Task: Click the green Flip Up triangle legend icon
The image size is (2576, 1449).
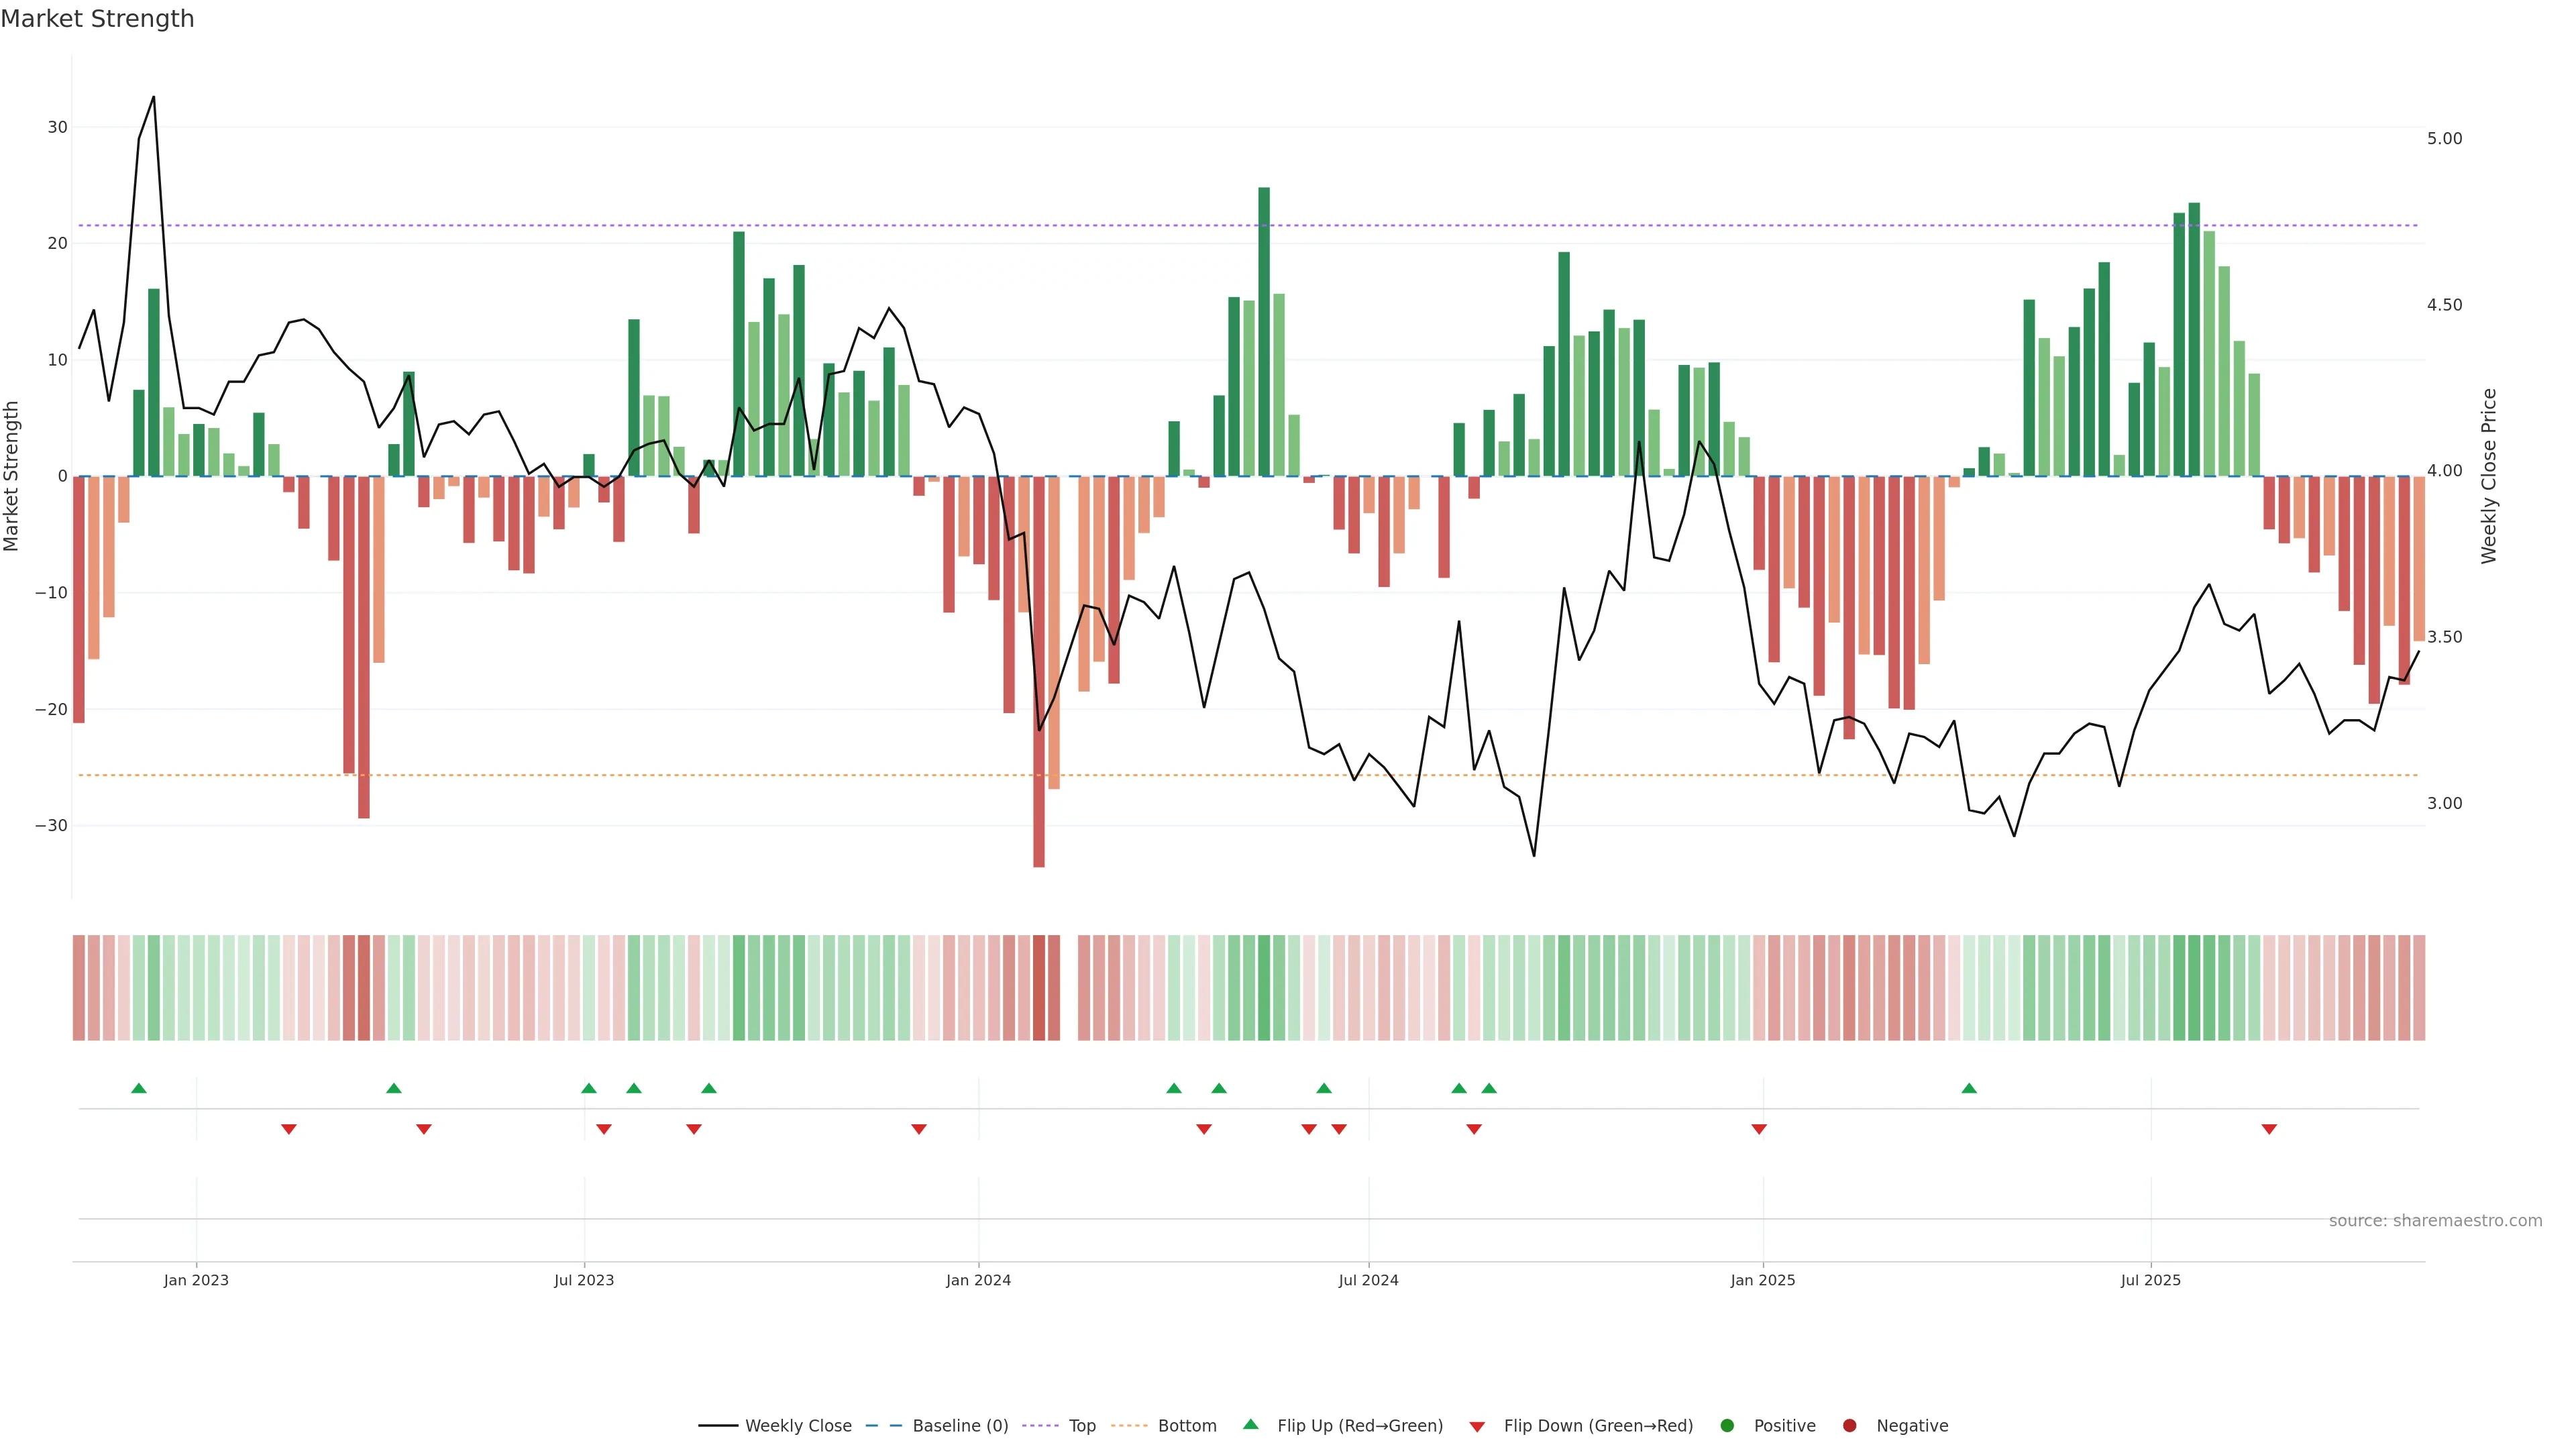Action: click(x=1250, y=1424)
